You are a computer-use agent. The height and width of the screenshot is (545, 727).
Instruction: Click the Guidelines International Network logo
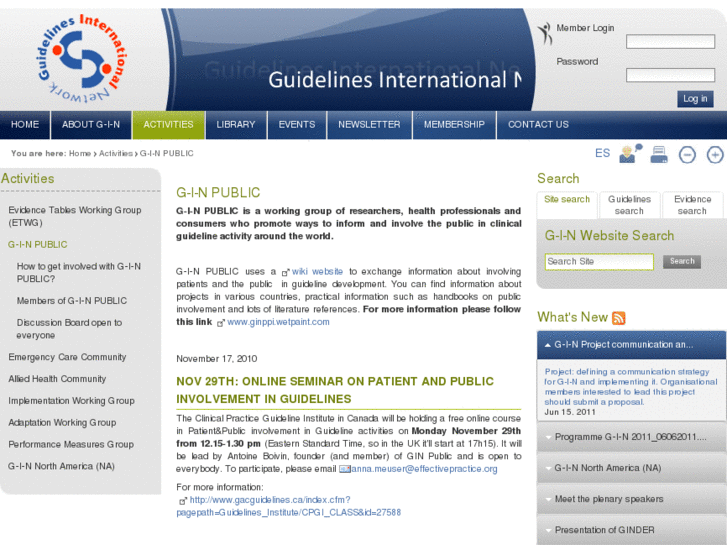(82, 58)
